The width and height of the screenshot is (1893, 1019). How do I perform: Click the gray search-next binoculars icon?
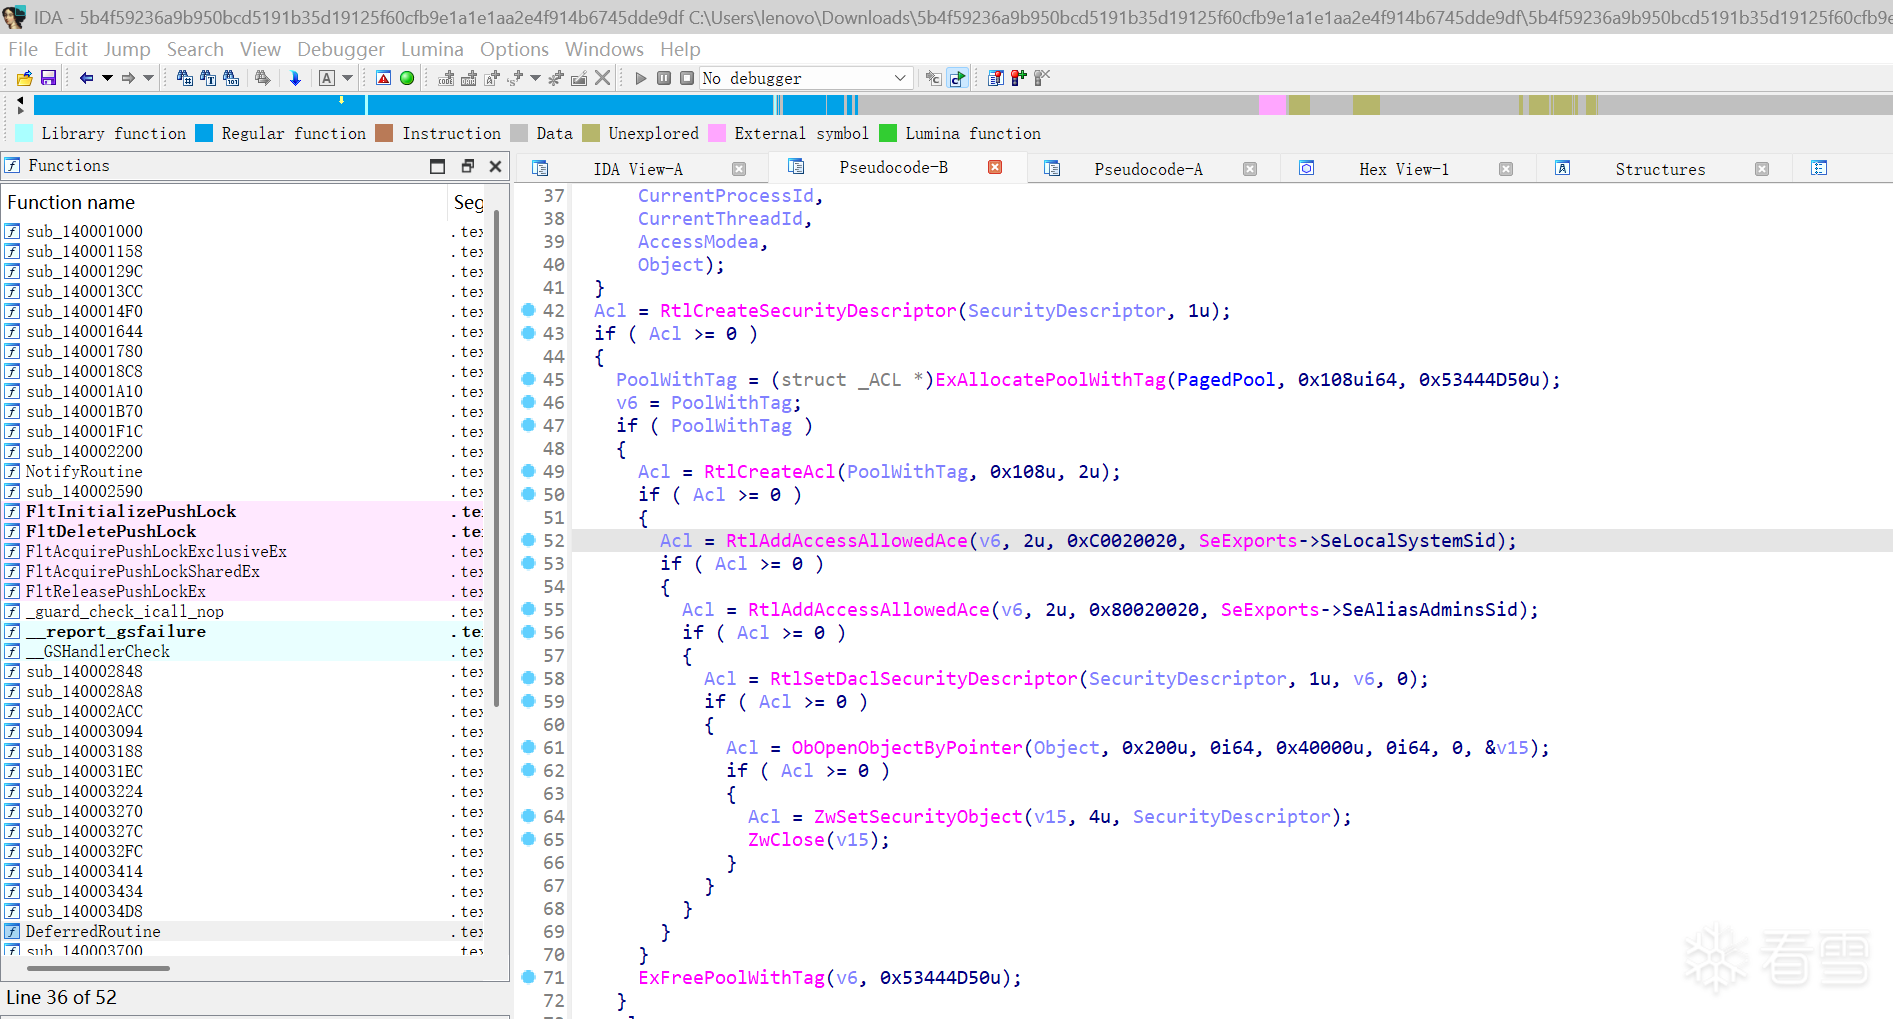click(263, 78)
